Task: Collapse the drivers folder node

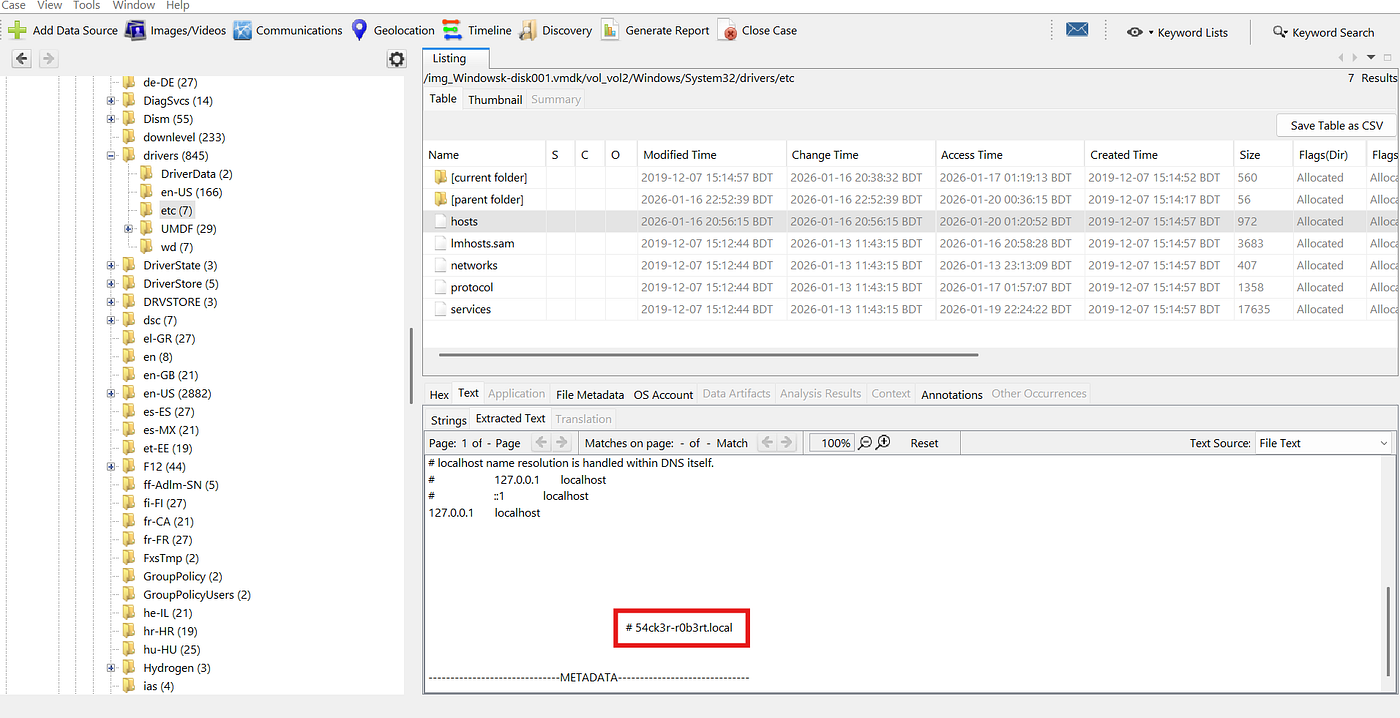Action: pyautogui.click(x=112, y=156)
